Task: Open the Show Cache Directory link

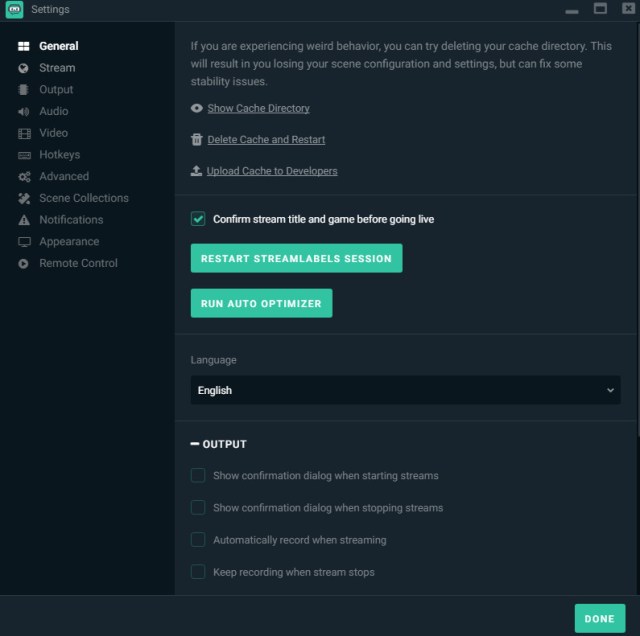Action: pyautogui.click(x=258, y=108)
